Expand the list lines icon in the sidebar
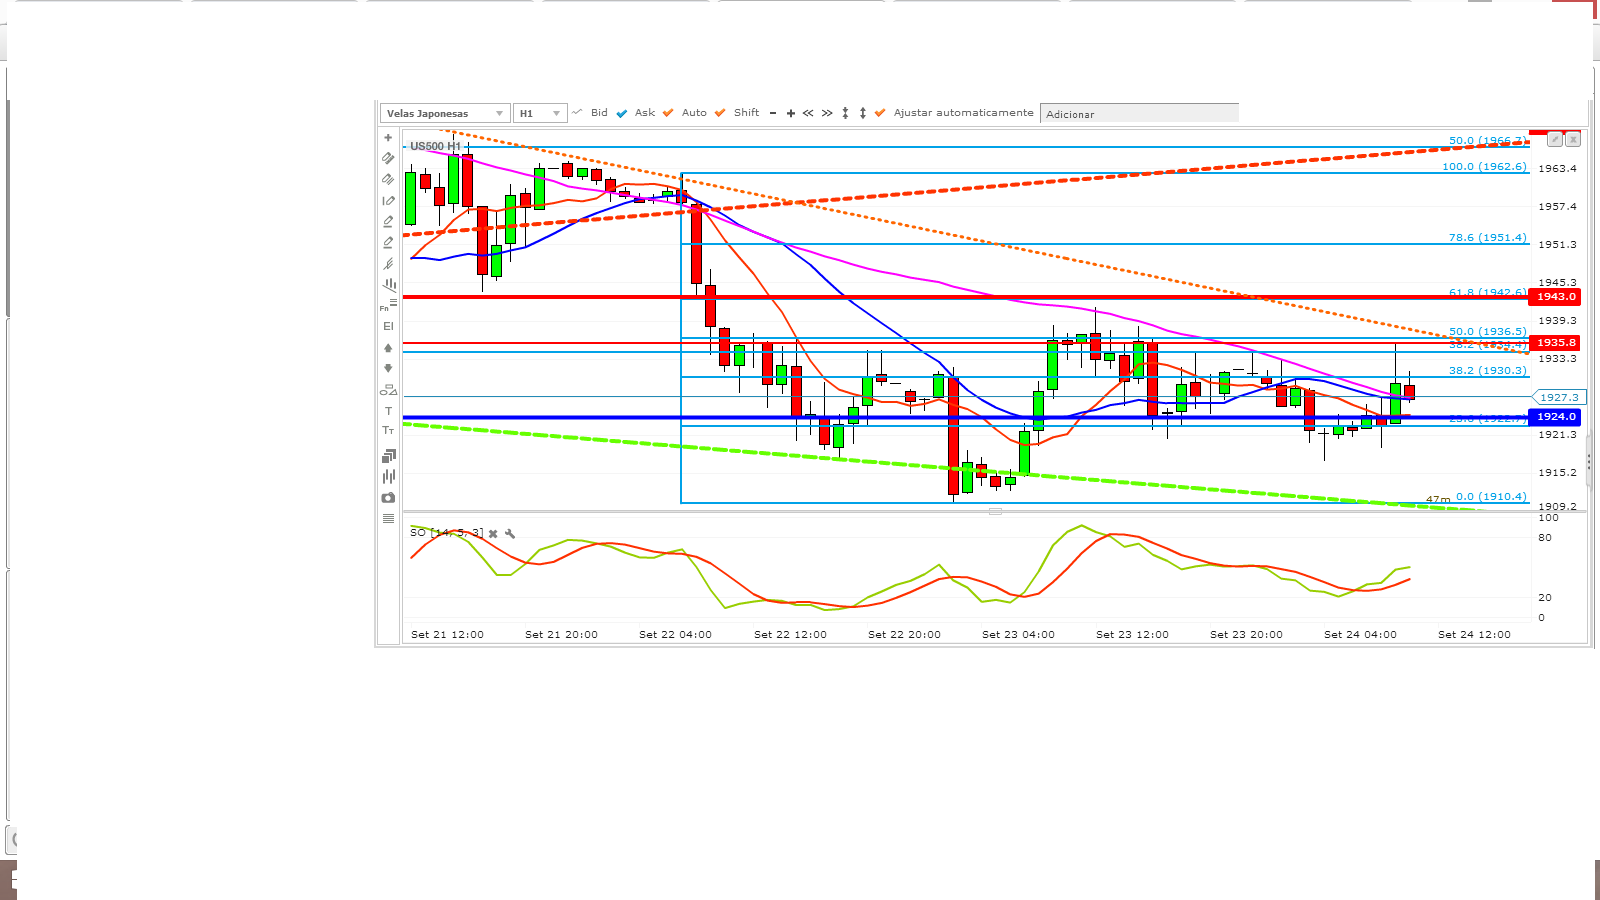Viewport: 1600px width, 900px height. (x=388, y=518)
